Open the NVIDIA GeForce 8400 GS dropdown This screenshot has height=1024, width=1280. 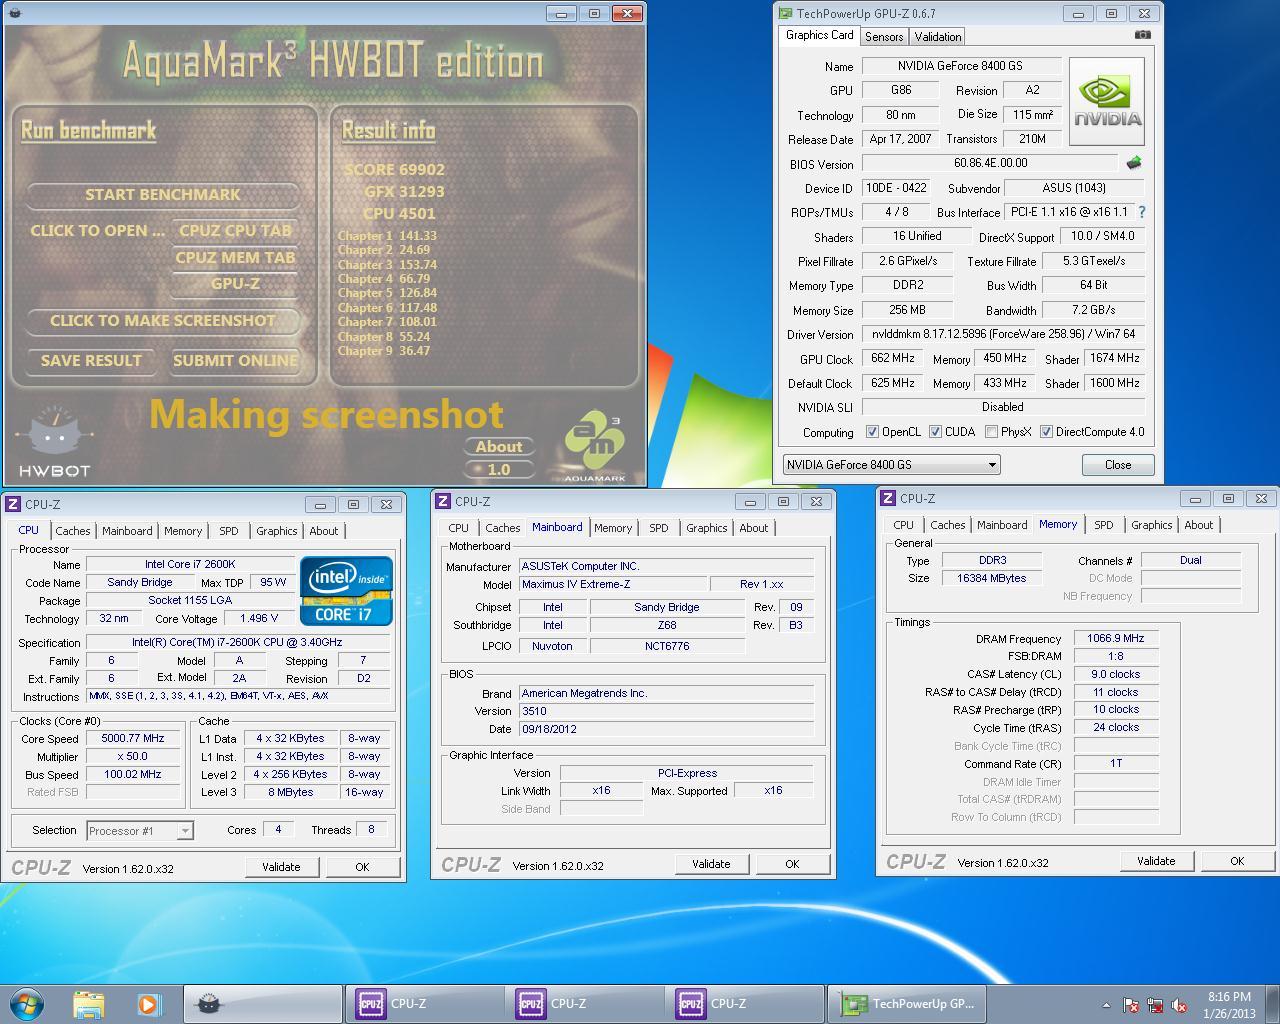tap(891, 465)
